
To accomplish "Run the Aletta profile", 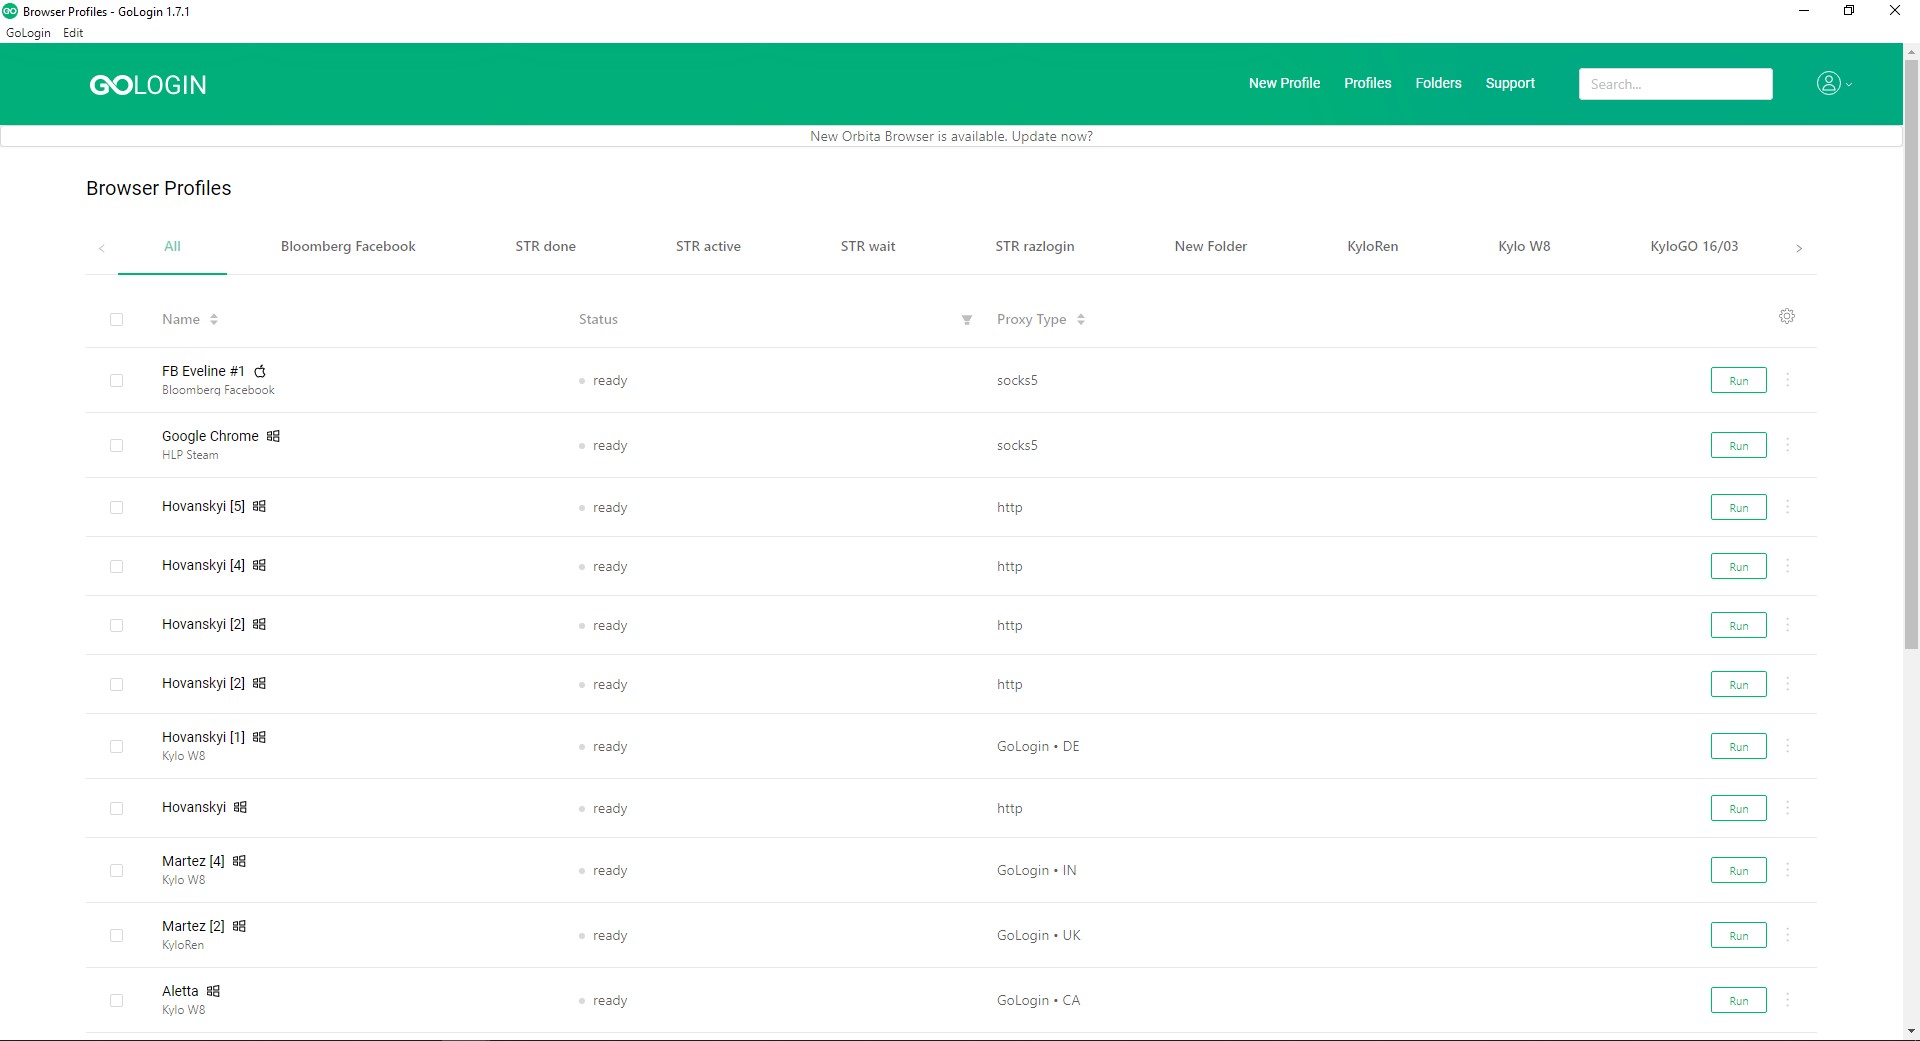I will 1739,1000.
